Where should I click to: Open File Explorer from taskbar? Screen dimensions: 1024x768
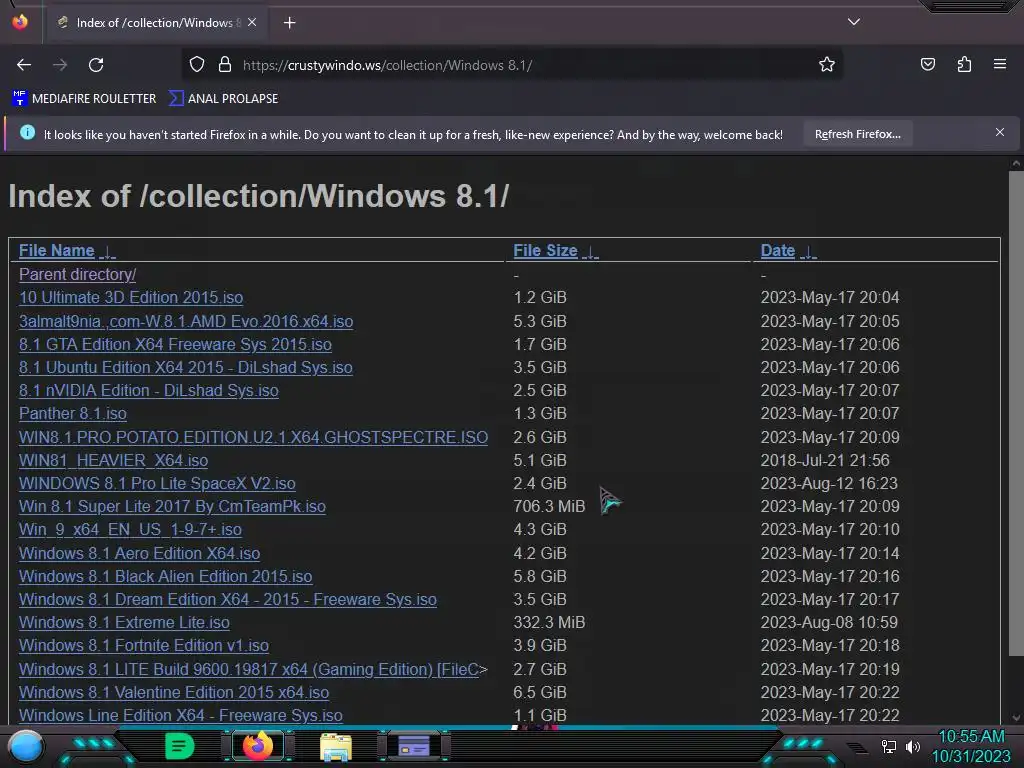point(336,747)
